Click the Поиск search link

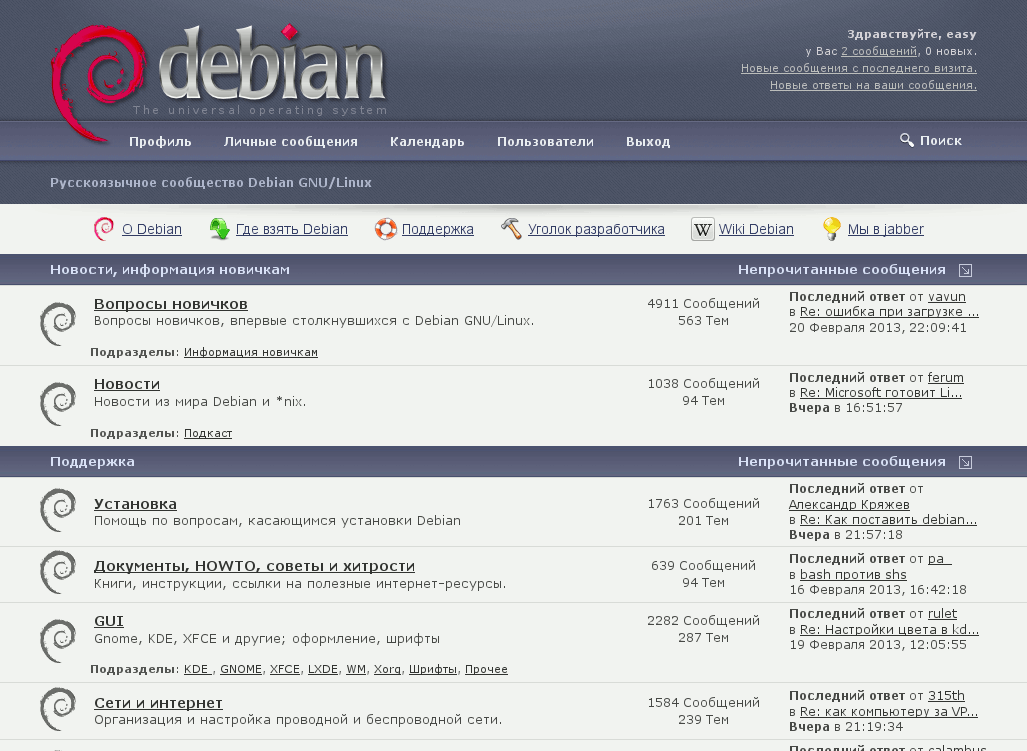pos(941,141)
